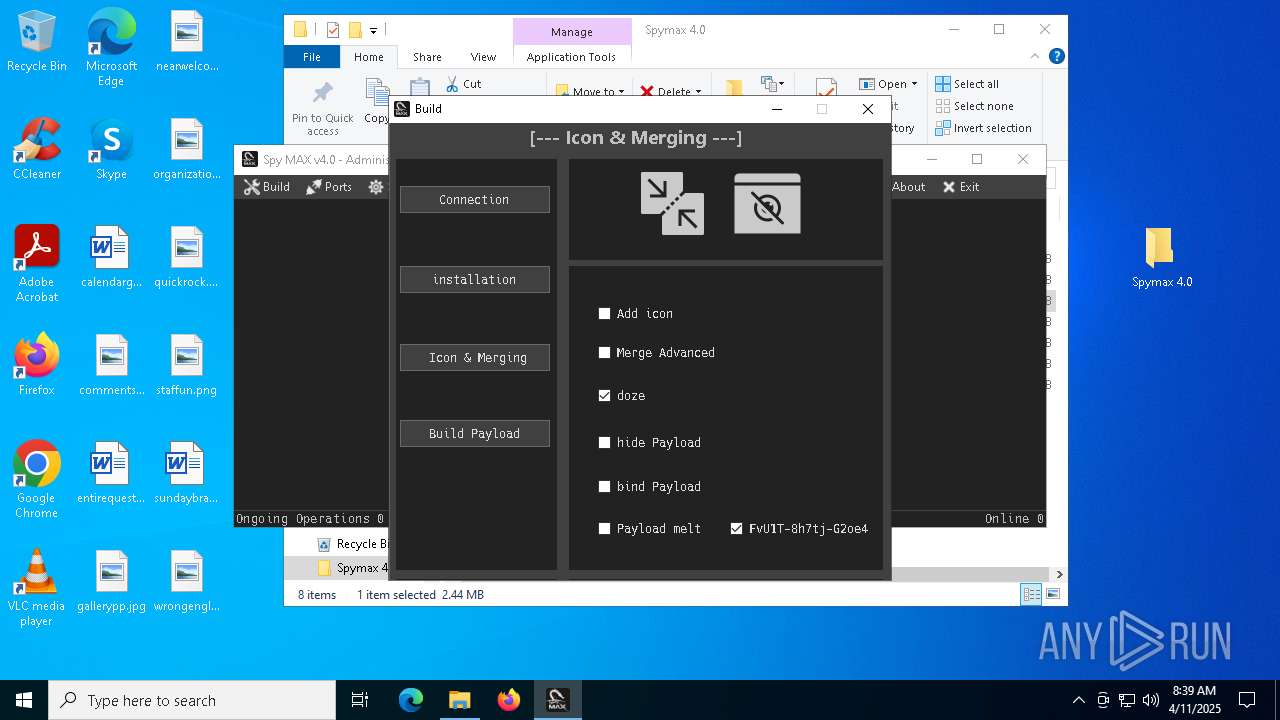Switch to the View ribbon tab

[483, 57]
